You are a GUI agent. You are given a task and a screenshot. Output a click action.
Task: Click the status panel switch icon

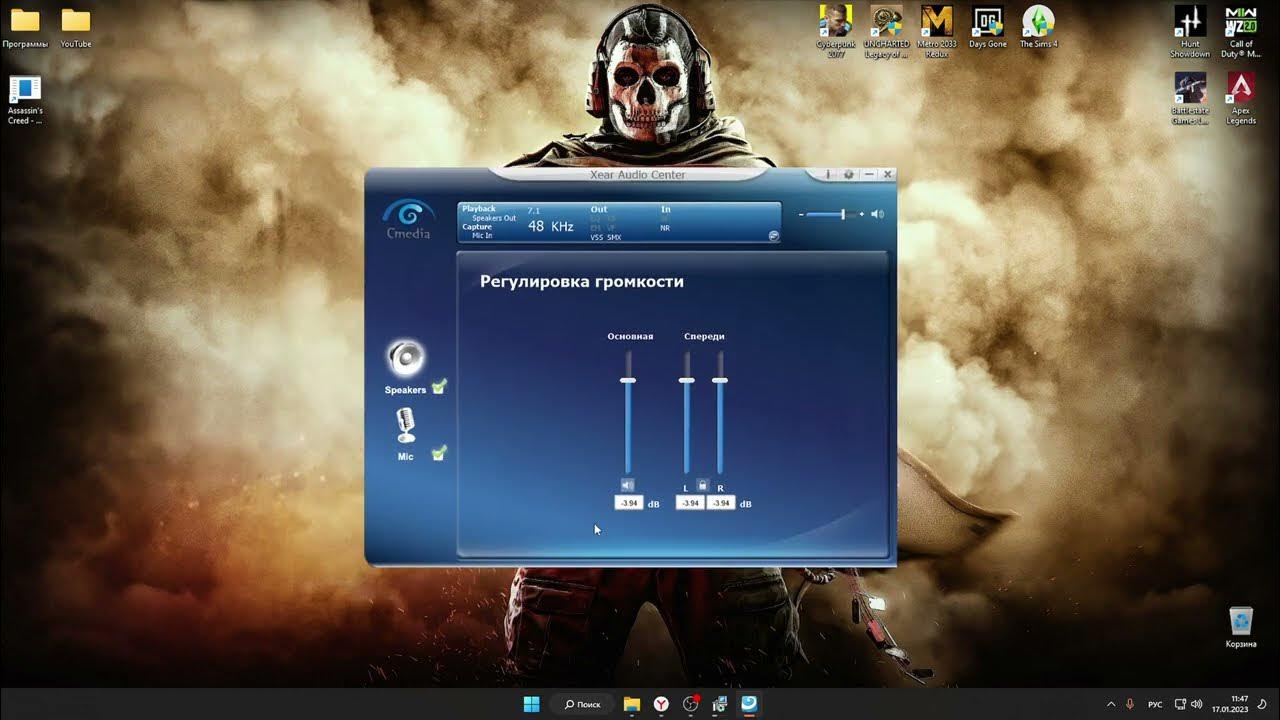773,236
